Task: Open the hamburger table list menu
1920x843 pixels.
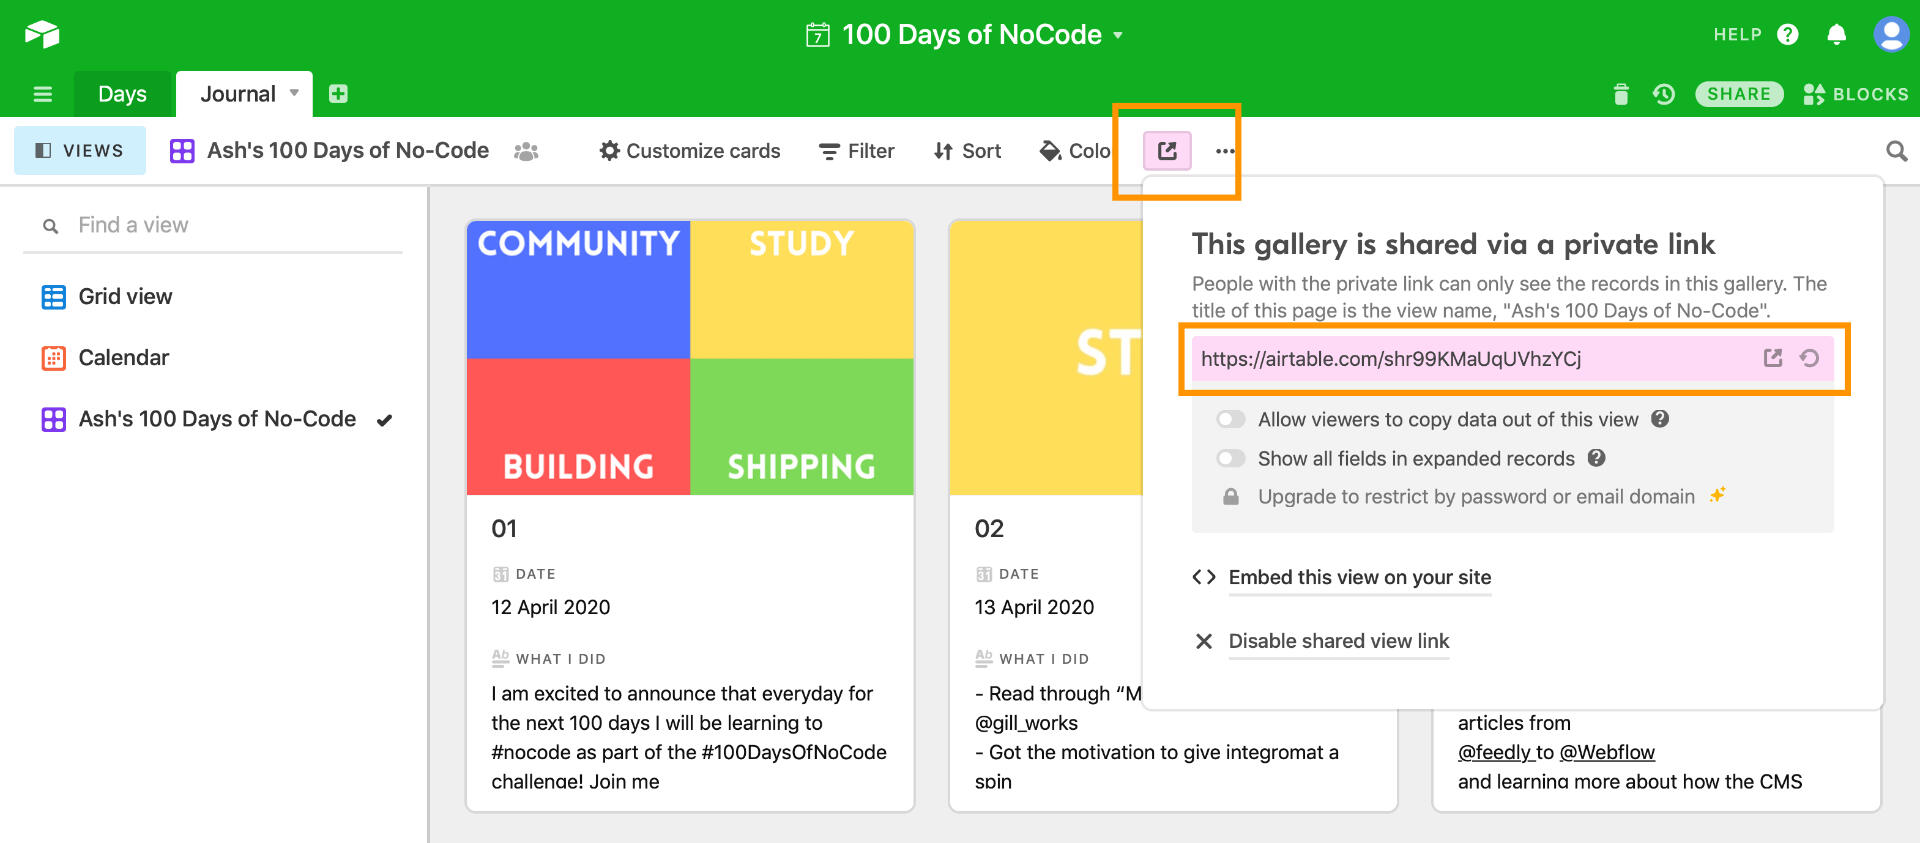Action: [x=43, y=94]
